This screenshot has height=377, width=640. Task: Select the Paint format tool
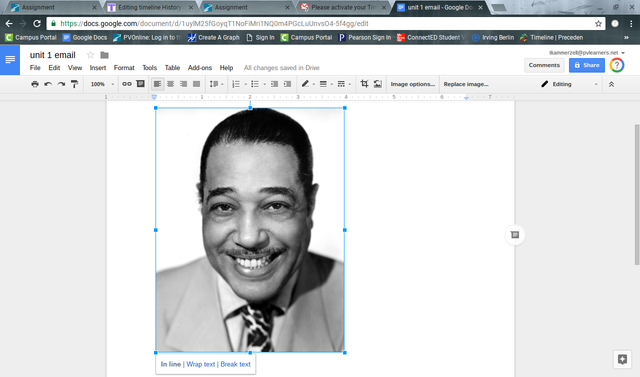click(74, 84)
